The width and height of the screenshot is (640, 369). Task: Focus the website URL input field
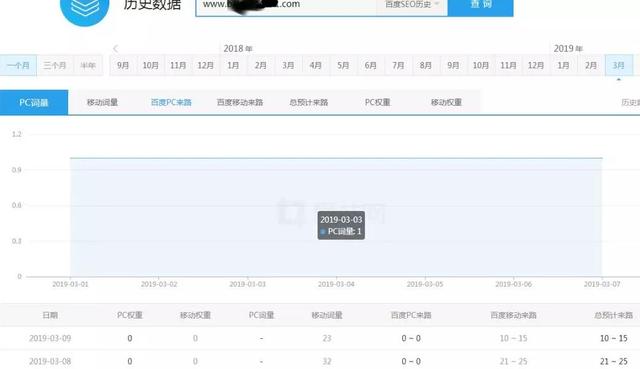286,6
